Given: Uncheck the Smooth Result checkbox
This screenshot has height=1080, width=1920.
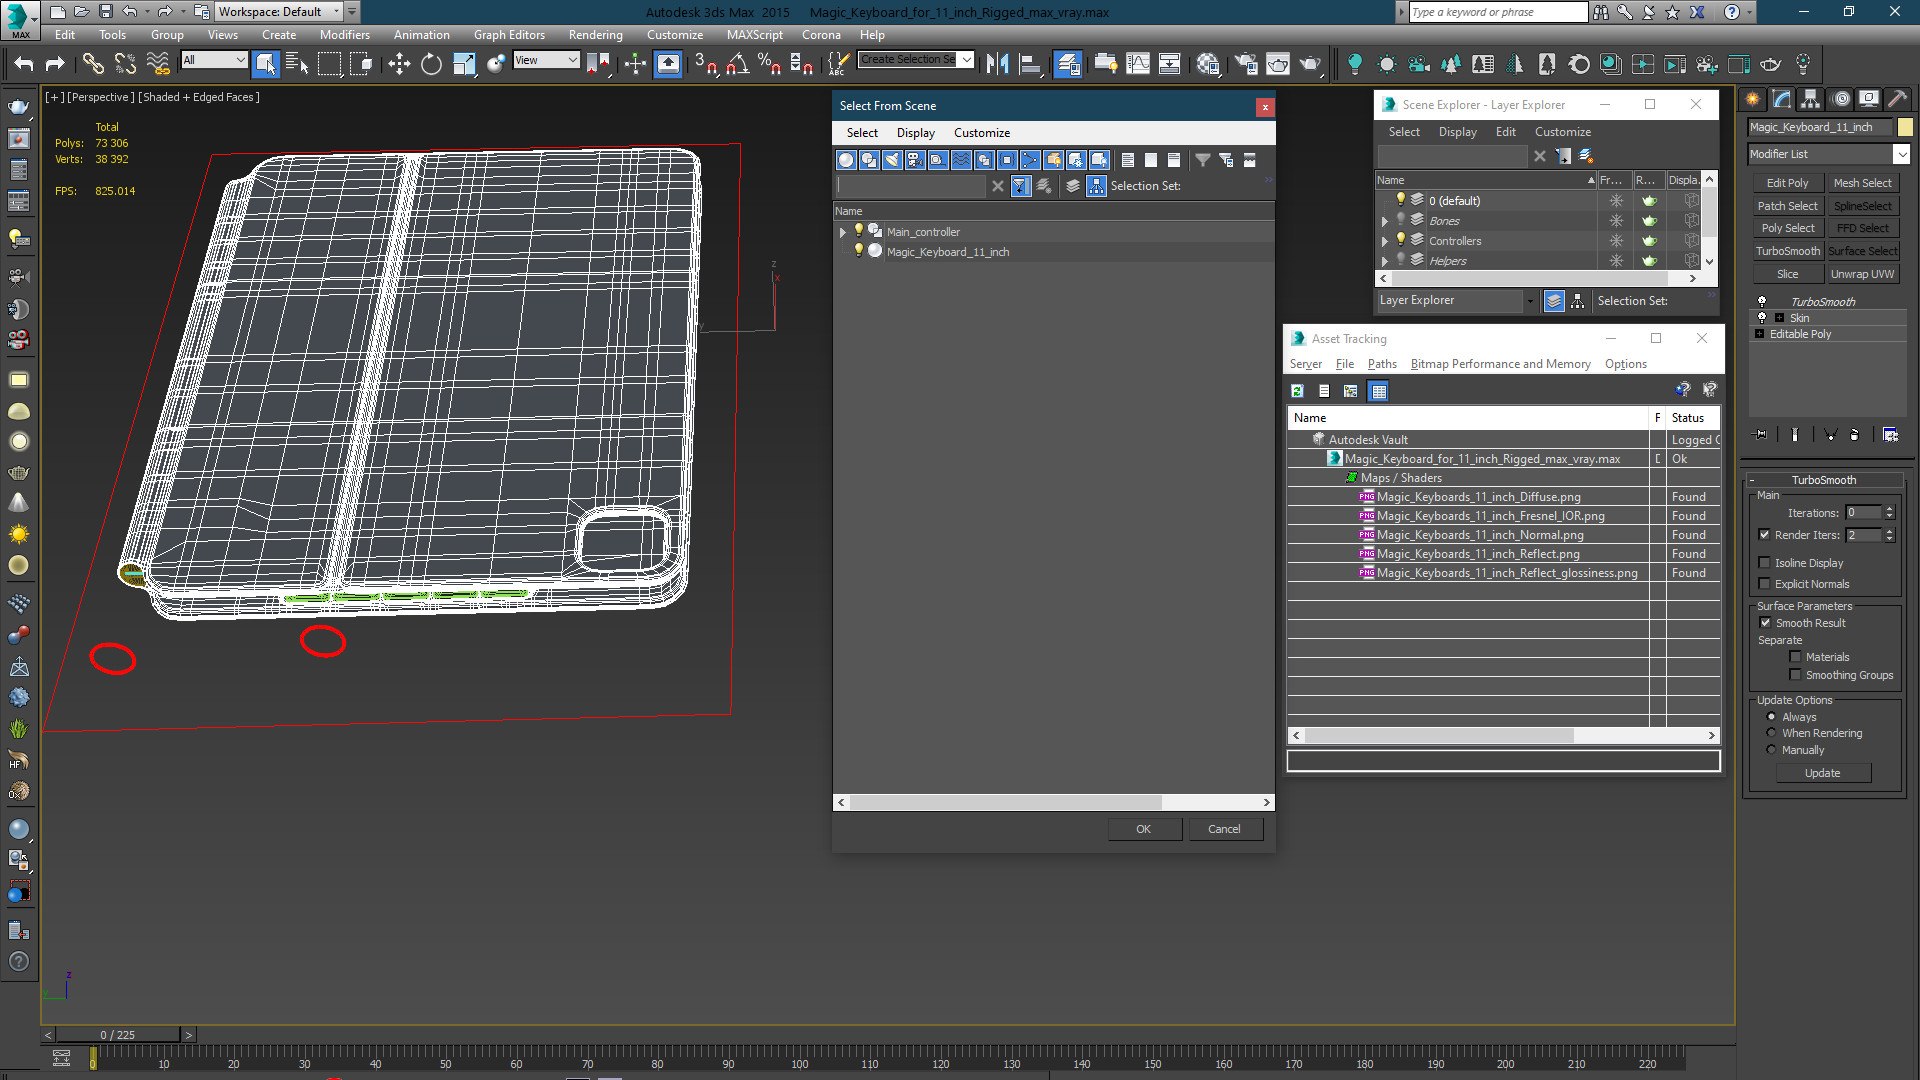Looking at the screenshot, I should [1765, 623].
